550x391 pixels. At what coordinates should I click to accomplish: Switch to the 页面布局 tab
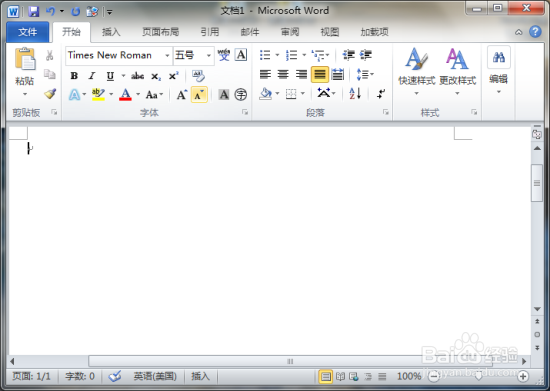[x=160, y=32]
